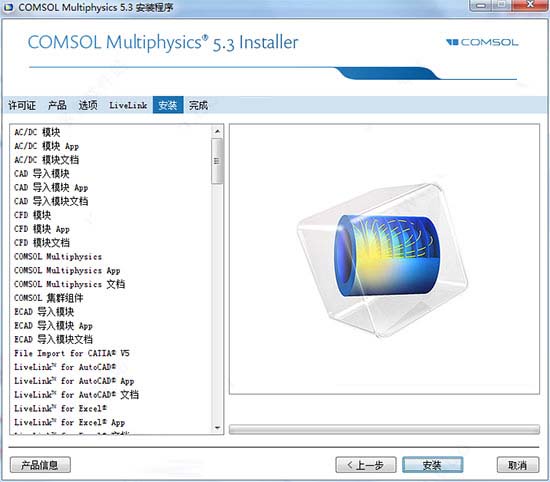Screen dimensions: 550x482
Task: Open the 许可证 tab
Action: coord(22,105)
